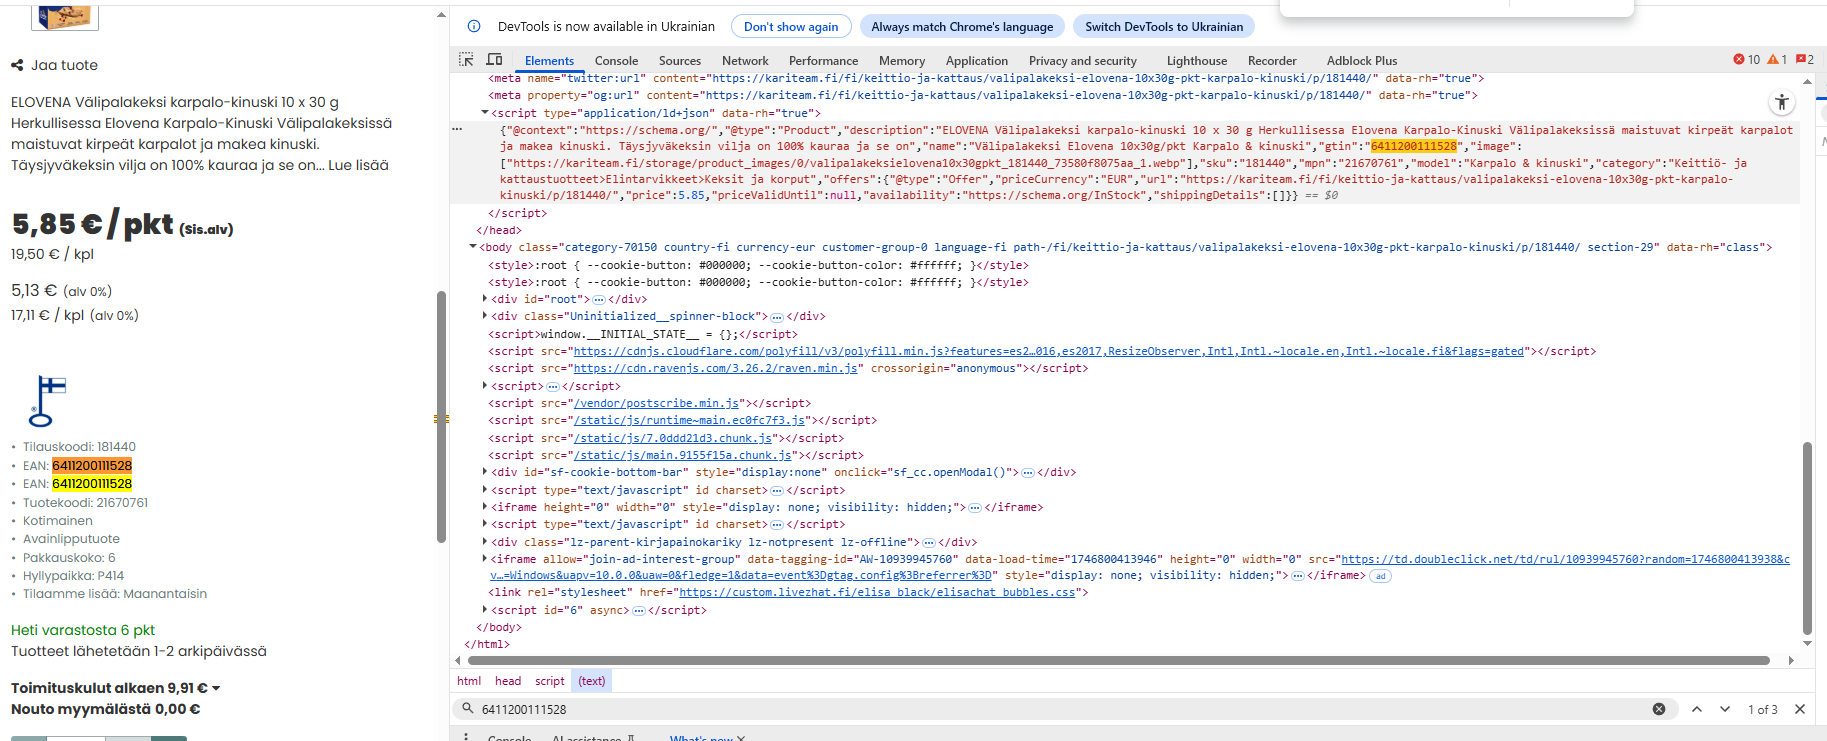Viewport: 1827px width, 741px height.
Task: Click the ad badge after iframe node
Action: (1380, 576)
